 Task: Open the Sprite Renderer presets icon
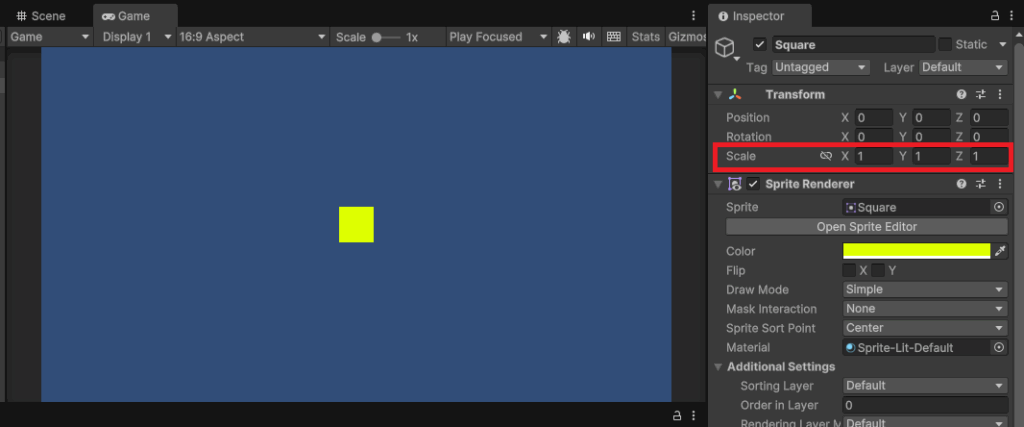pyautogui.click(x=980, y=185)
